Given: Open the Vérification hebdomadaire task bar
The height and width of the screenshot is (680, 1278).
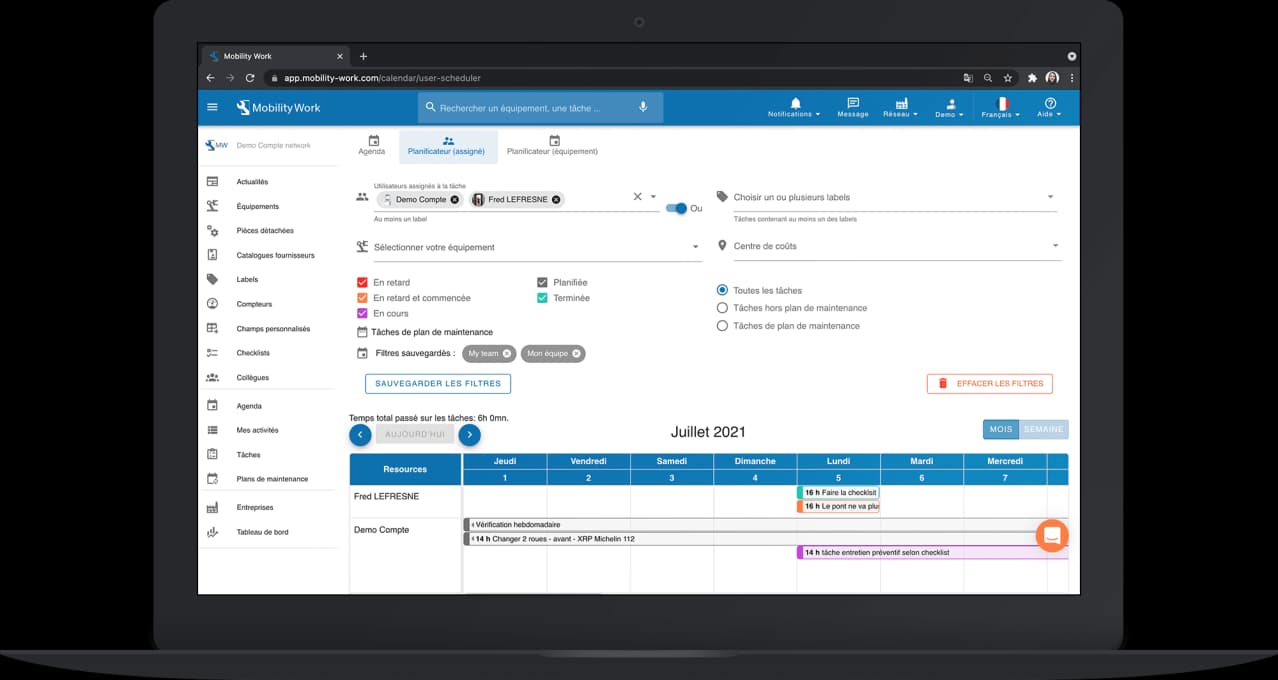Looking at the screenshot, I should [x=766, y=525].
